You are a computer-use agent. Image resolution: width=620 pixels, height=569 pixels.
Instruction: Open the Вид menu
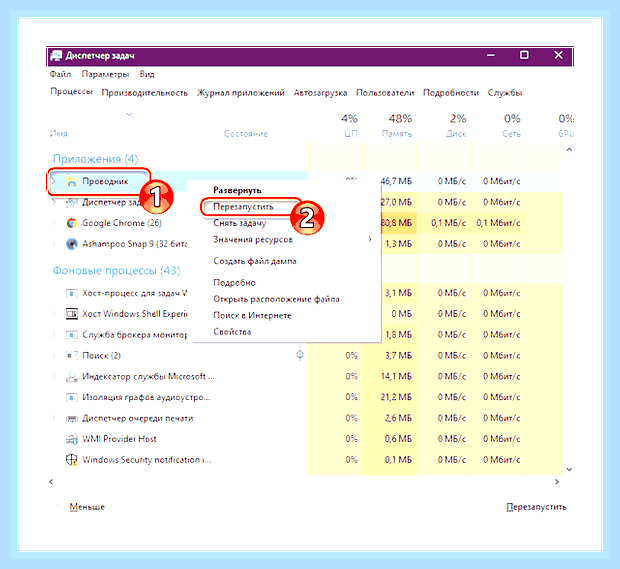147,74
